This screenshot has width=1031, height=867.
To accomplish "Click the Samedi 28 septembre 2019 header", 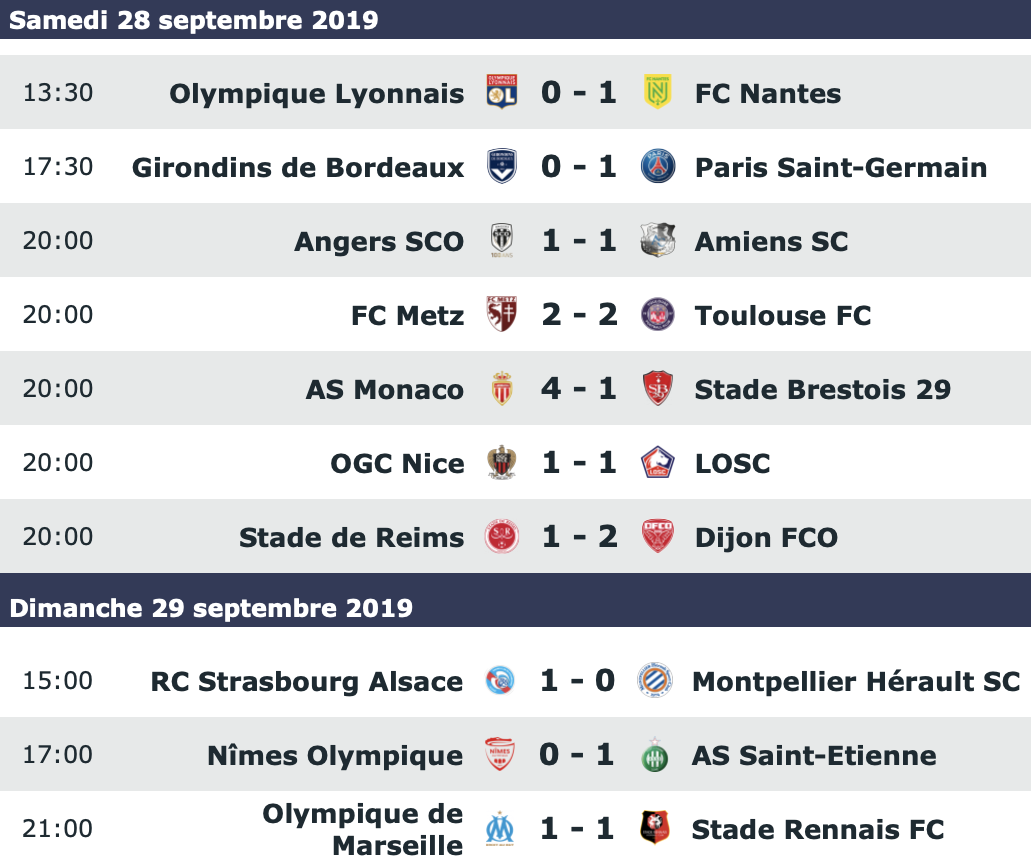I will (x=194, y=20).
